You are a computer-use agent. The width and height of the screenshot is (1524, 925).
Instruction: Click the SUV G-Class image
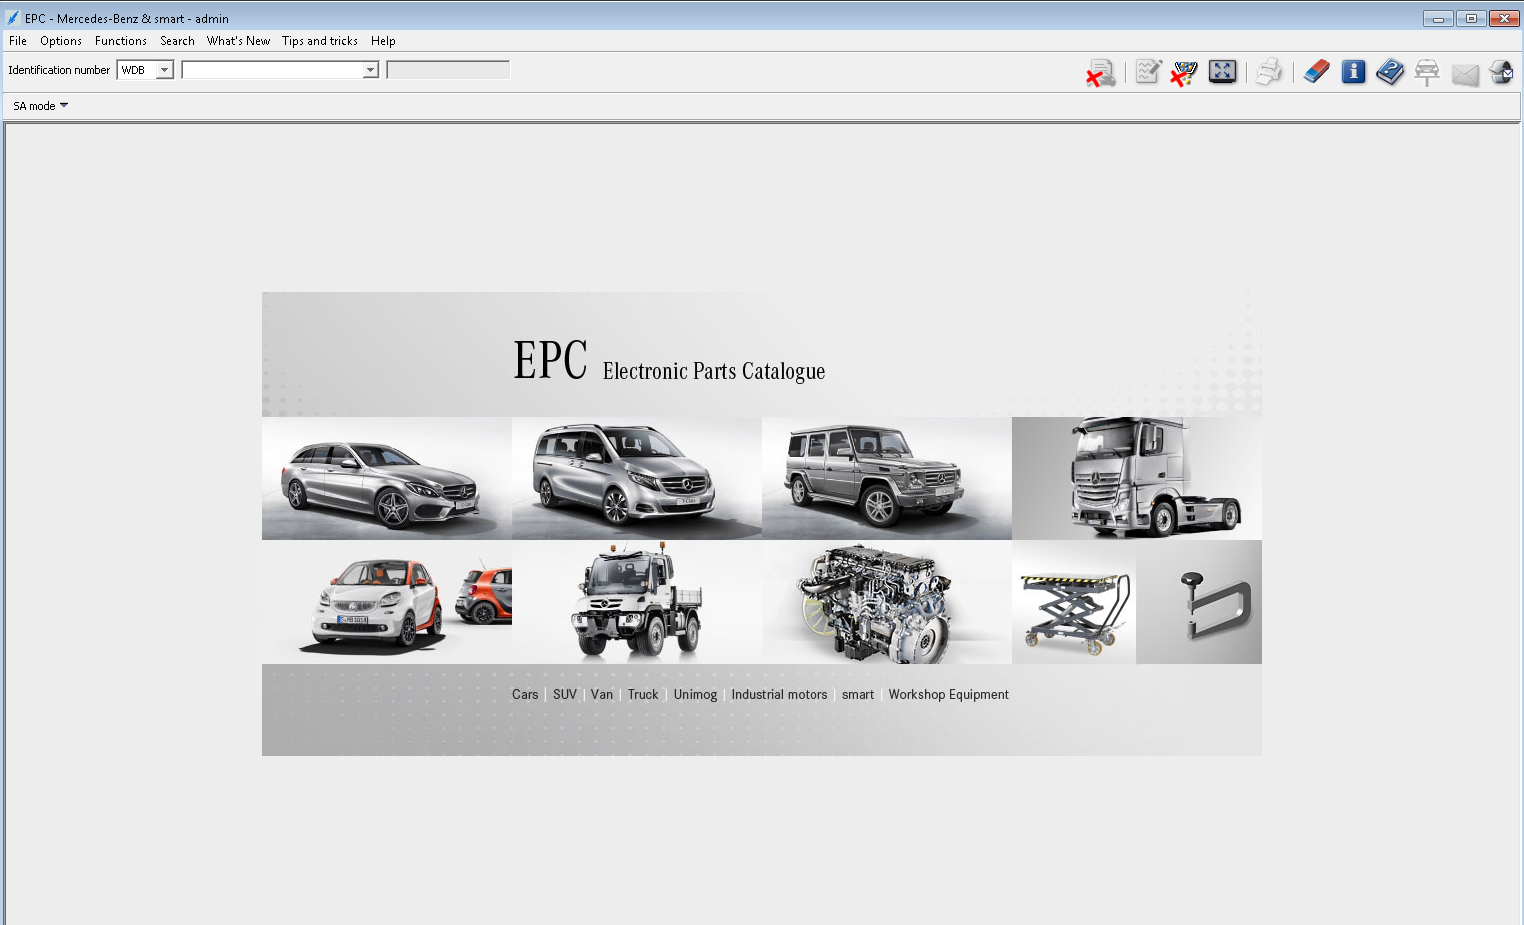[x=886, y=478]
